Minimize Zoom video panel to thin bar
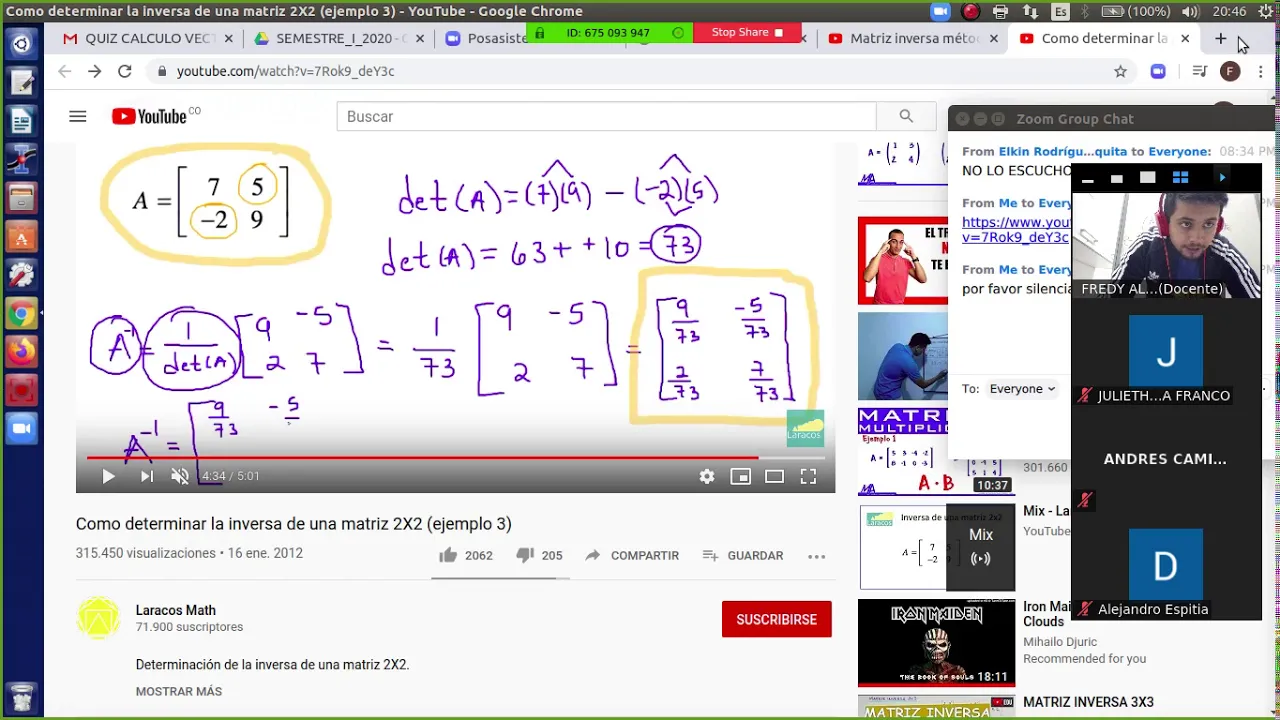The width and height of the screenshot is (1280, 720). pyautogui.click(x=1088, y=178)
